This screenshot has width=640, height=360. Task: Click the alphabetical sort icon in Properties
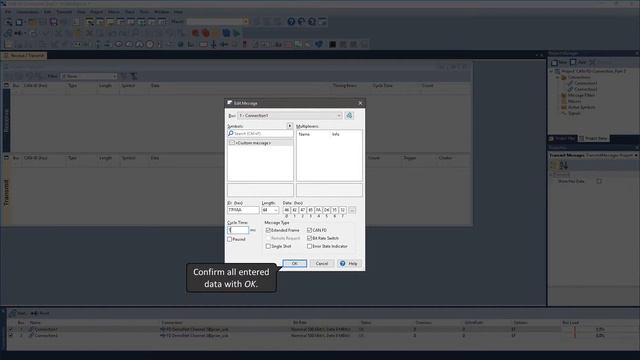(564, 165)
